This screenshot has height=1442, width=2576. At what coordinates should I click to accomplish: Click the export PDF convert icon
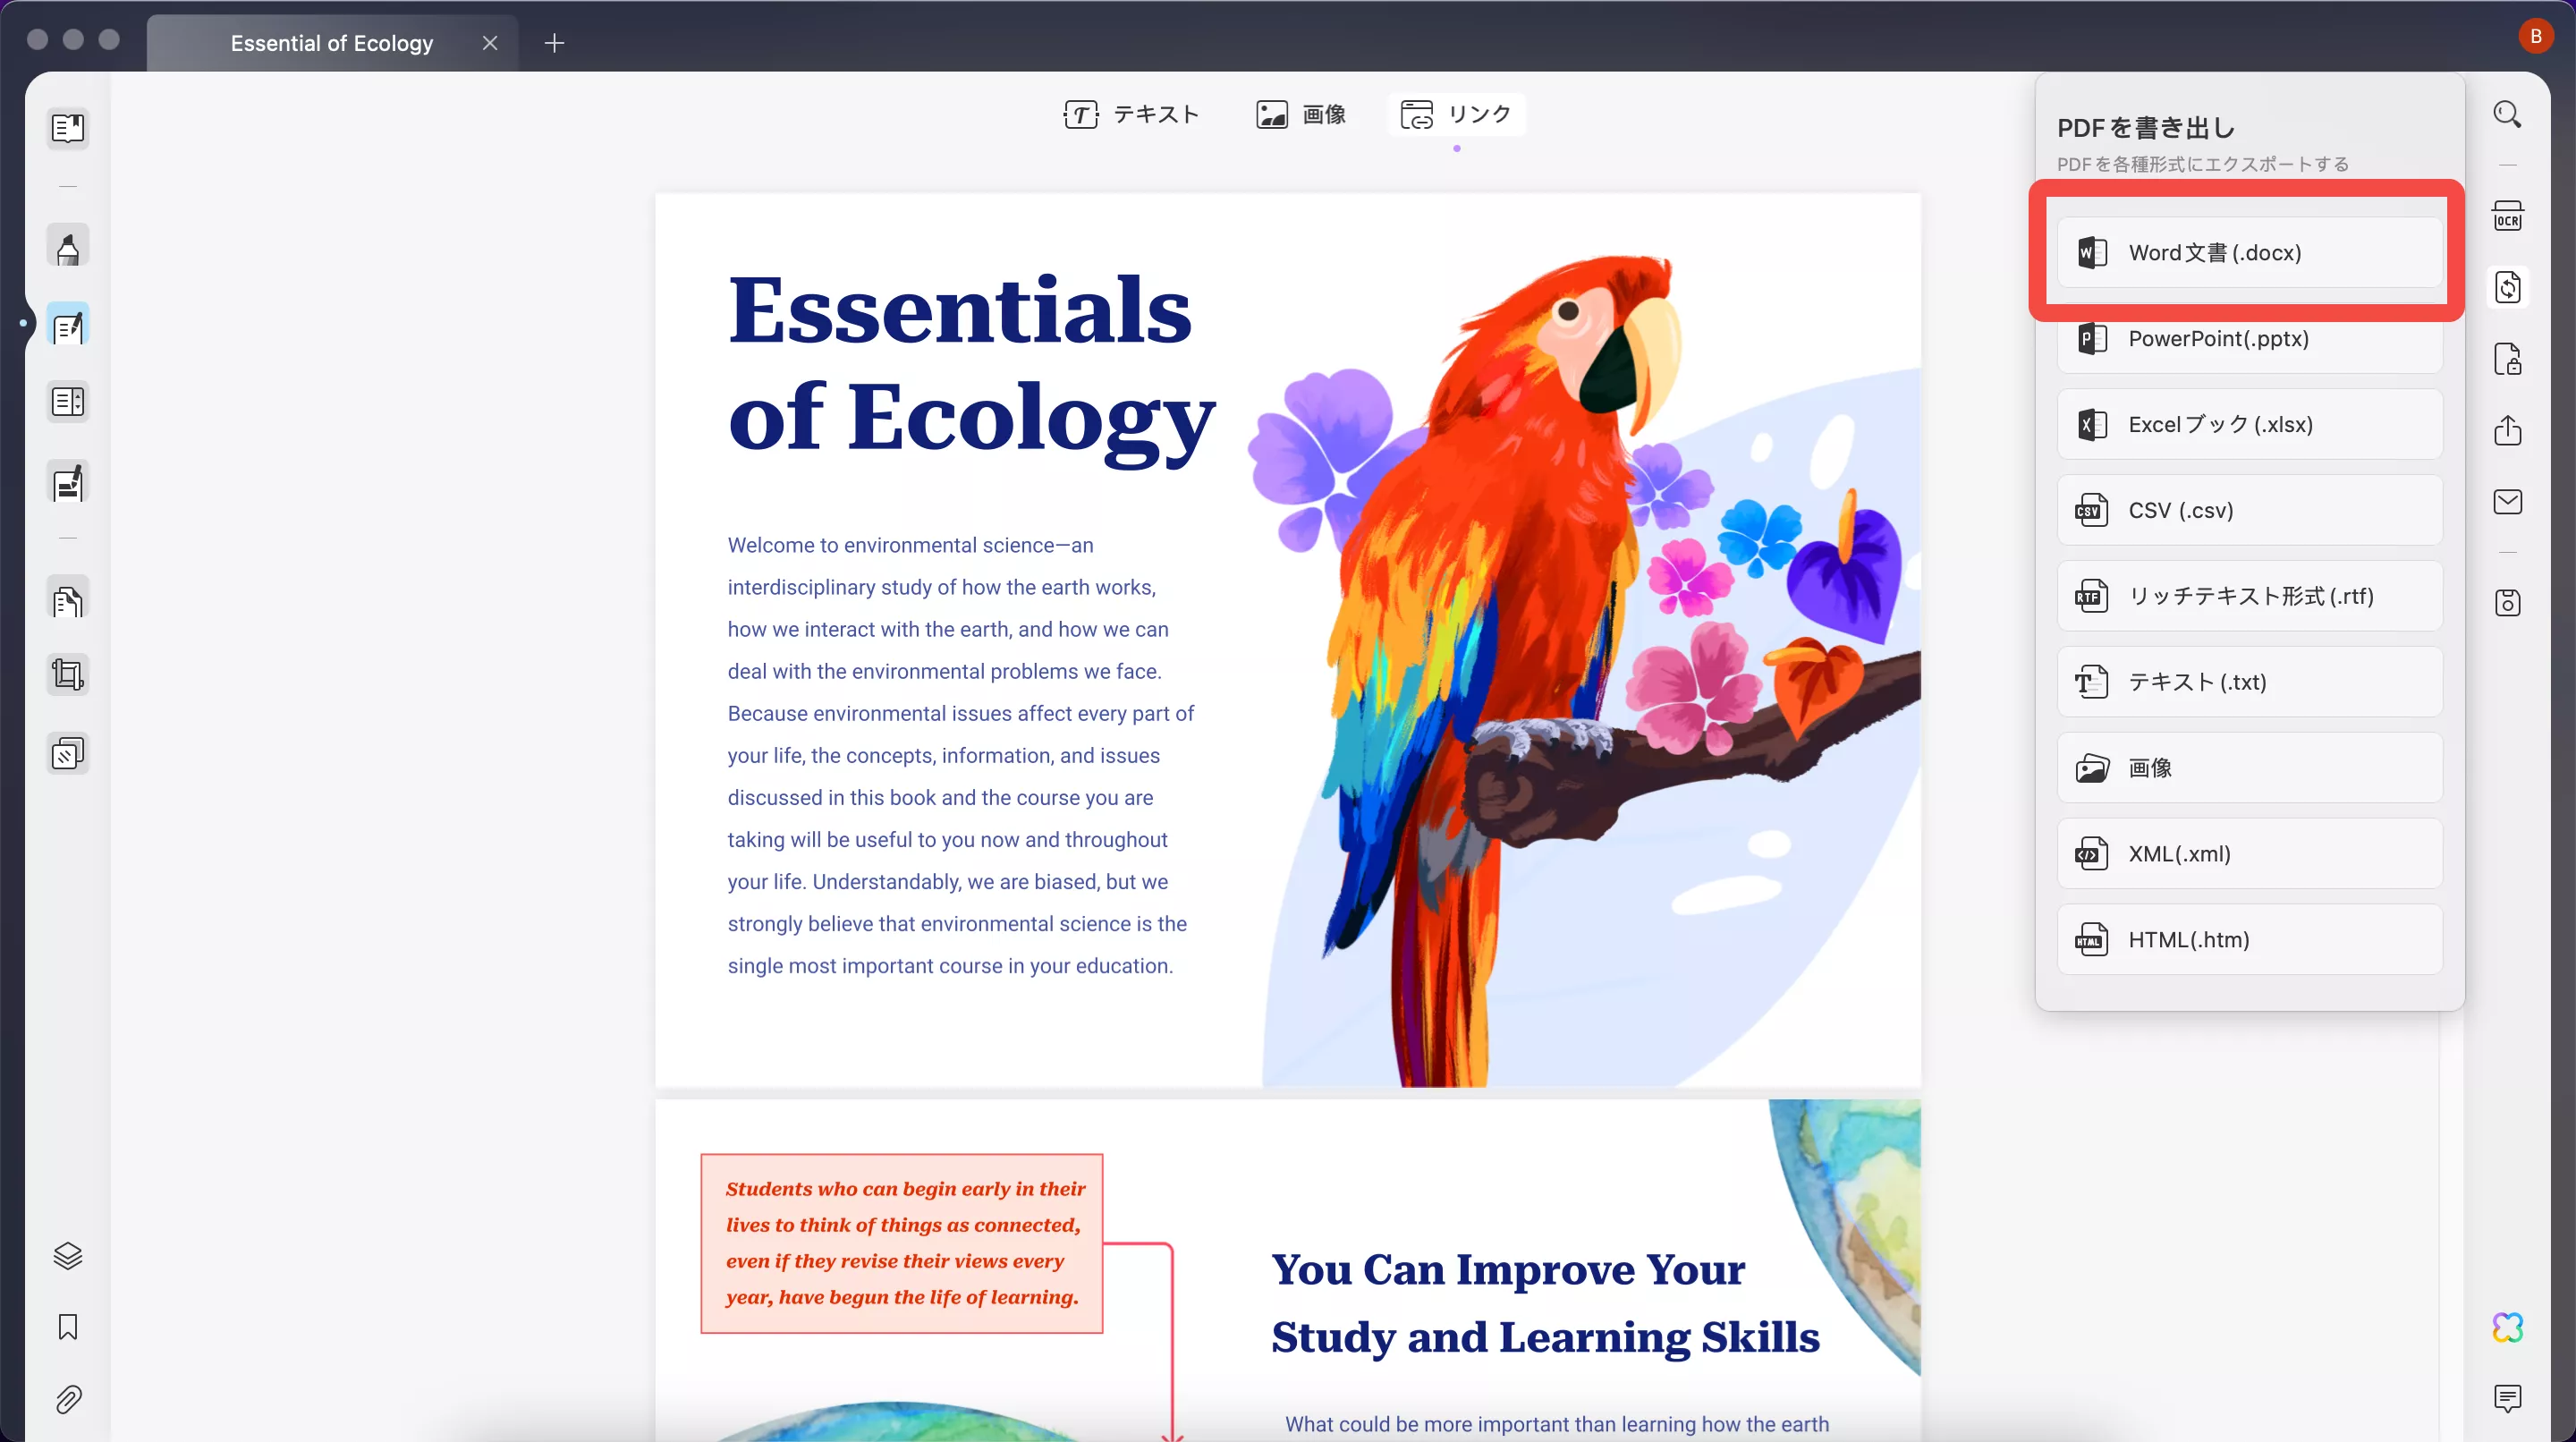tap(2507, 288)
